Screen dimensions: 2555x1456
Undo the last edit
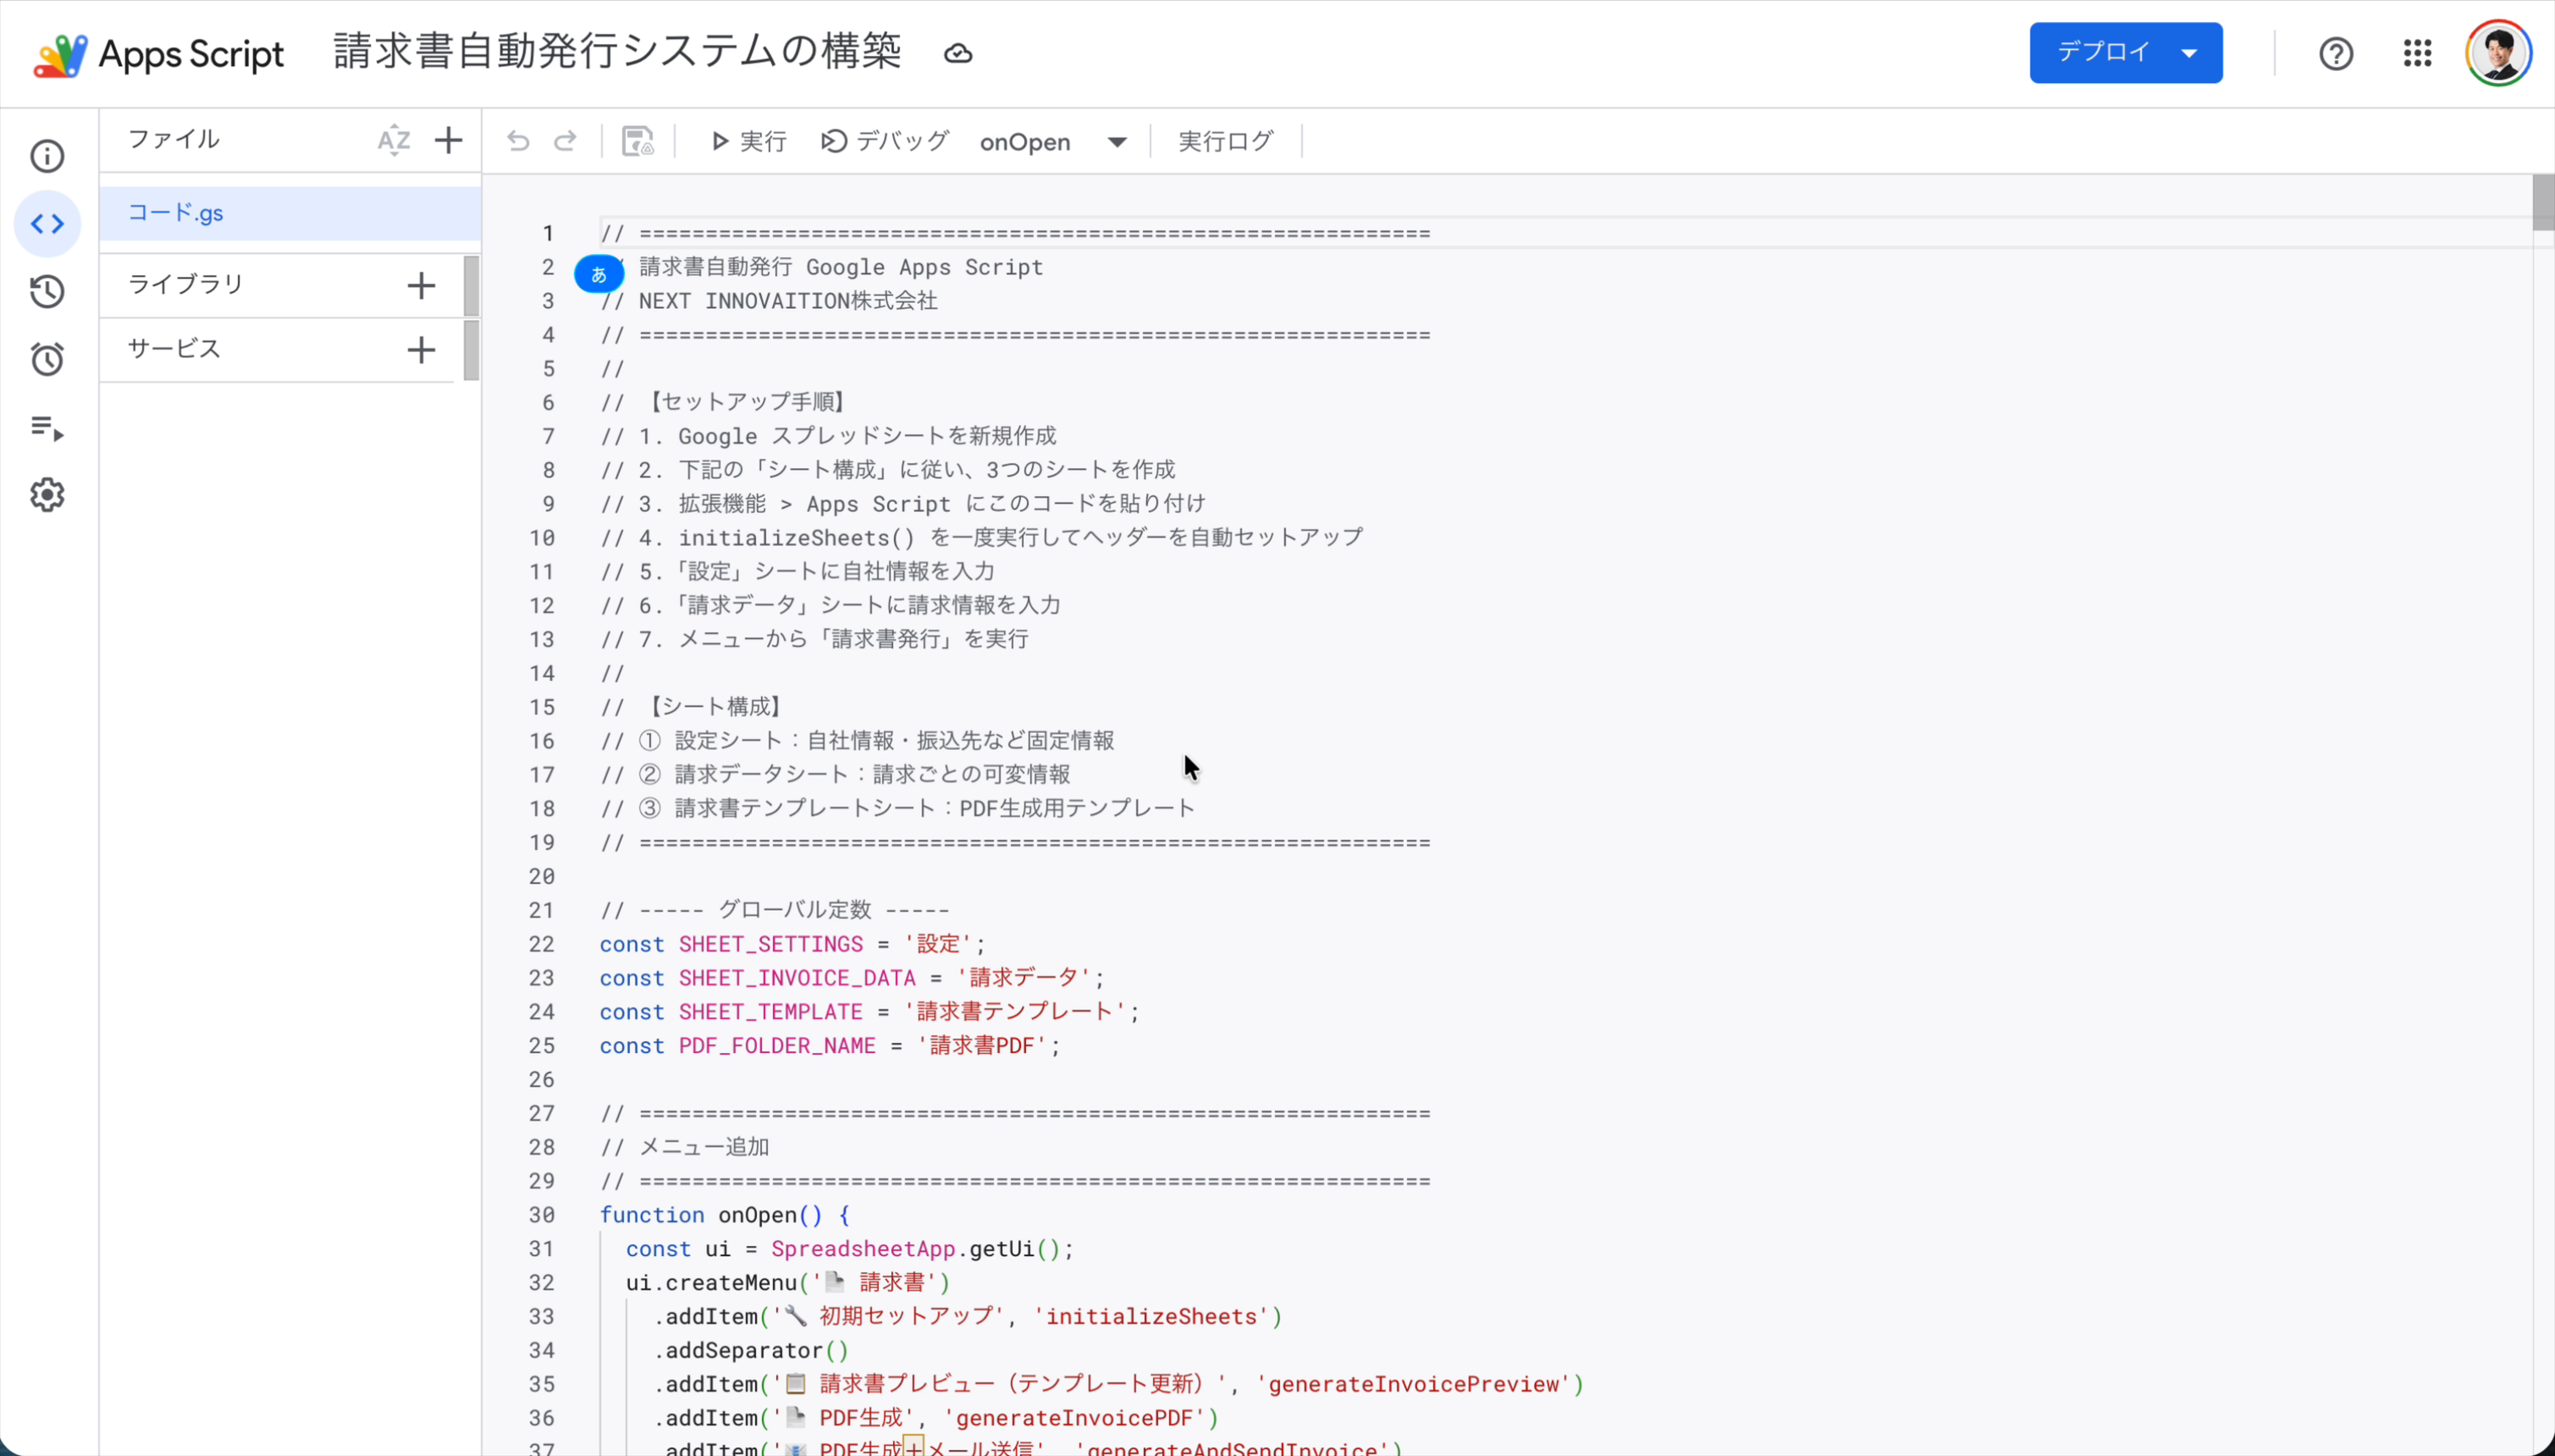[x=517, y=141]
